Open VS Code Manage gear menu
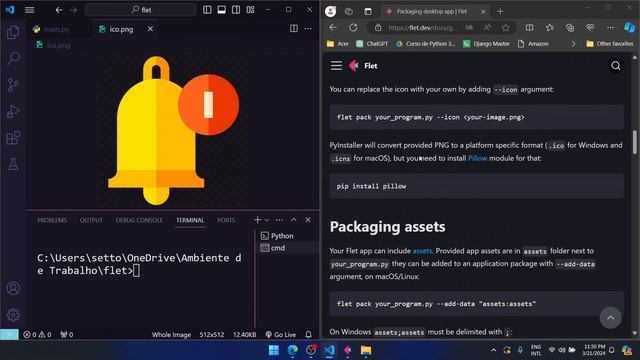 [x=13, y=315]
